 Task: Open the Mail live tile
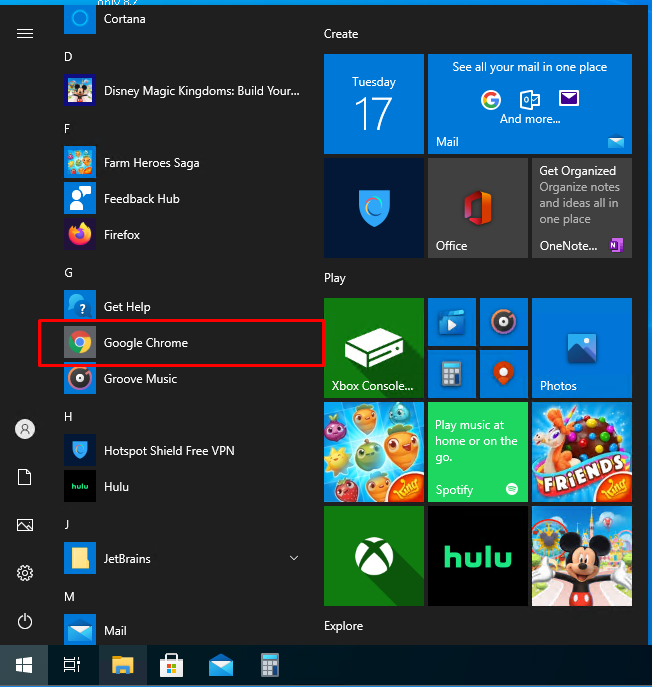click(530, 104)
